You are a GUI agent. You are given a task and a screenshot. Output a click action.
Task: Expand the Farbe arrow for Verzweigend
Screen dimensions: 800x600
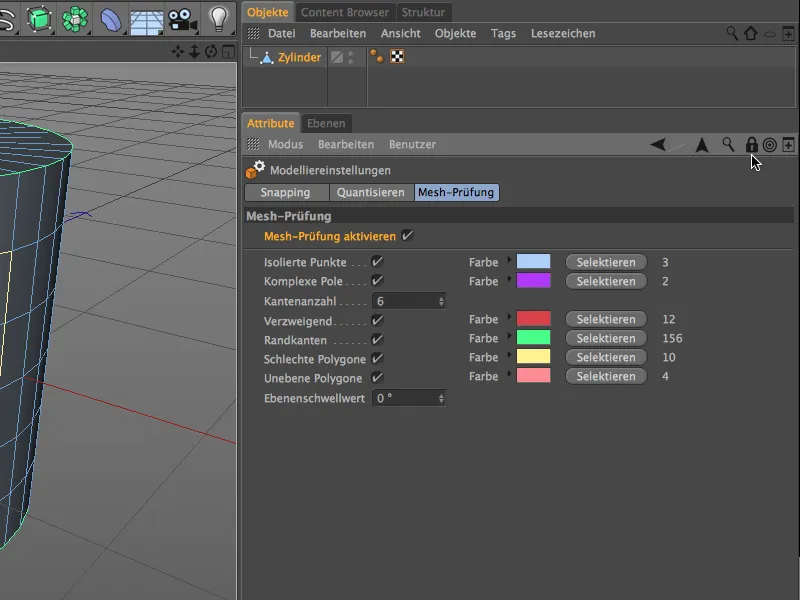coord(509,317)
